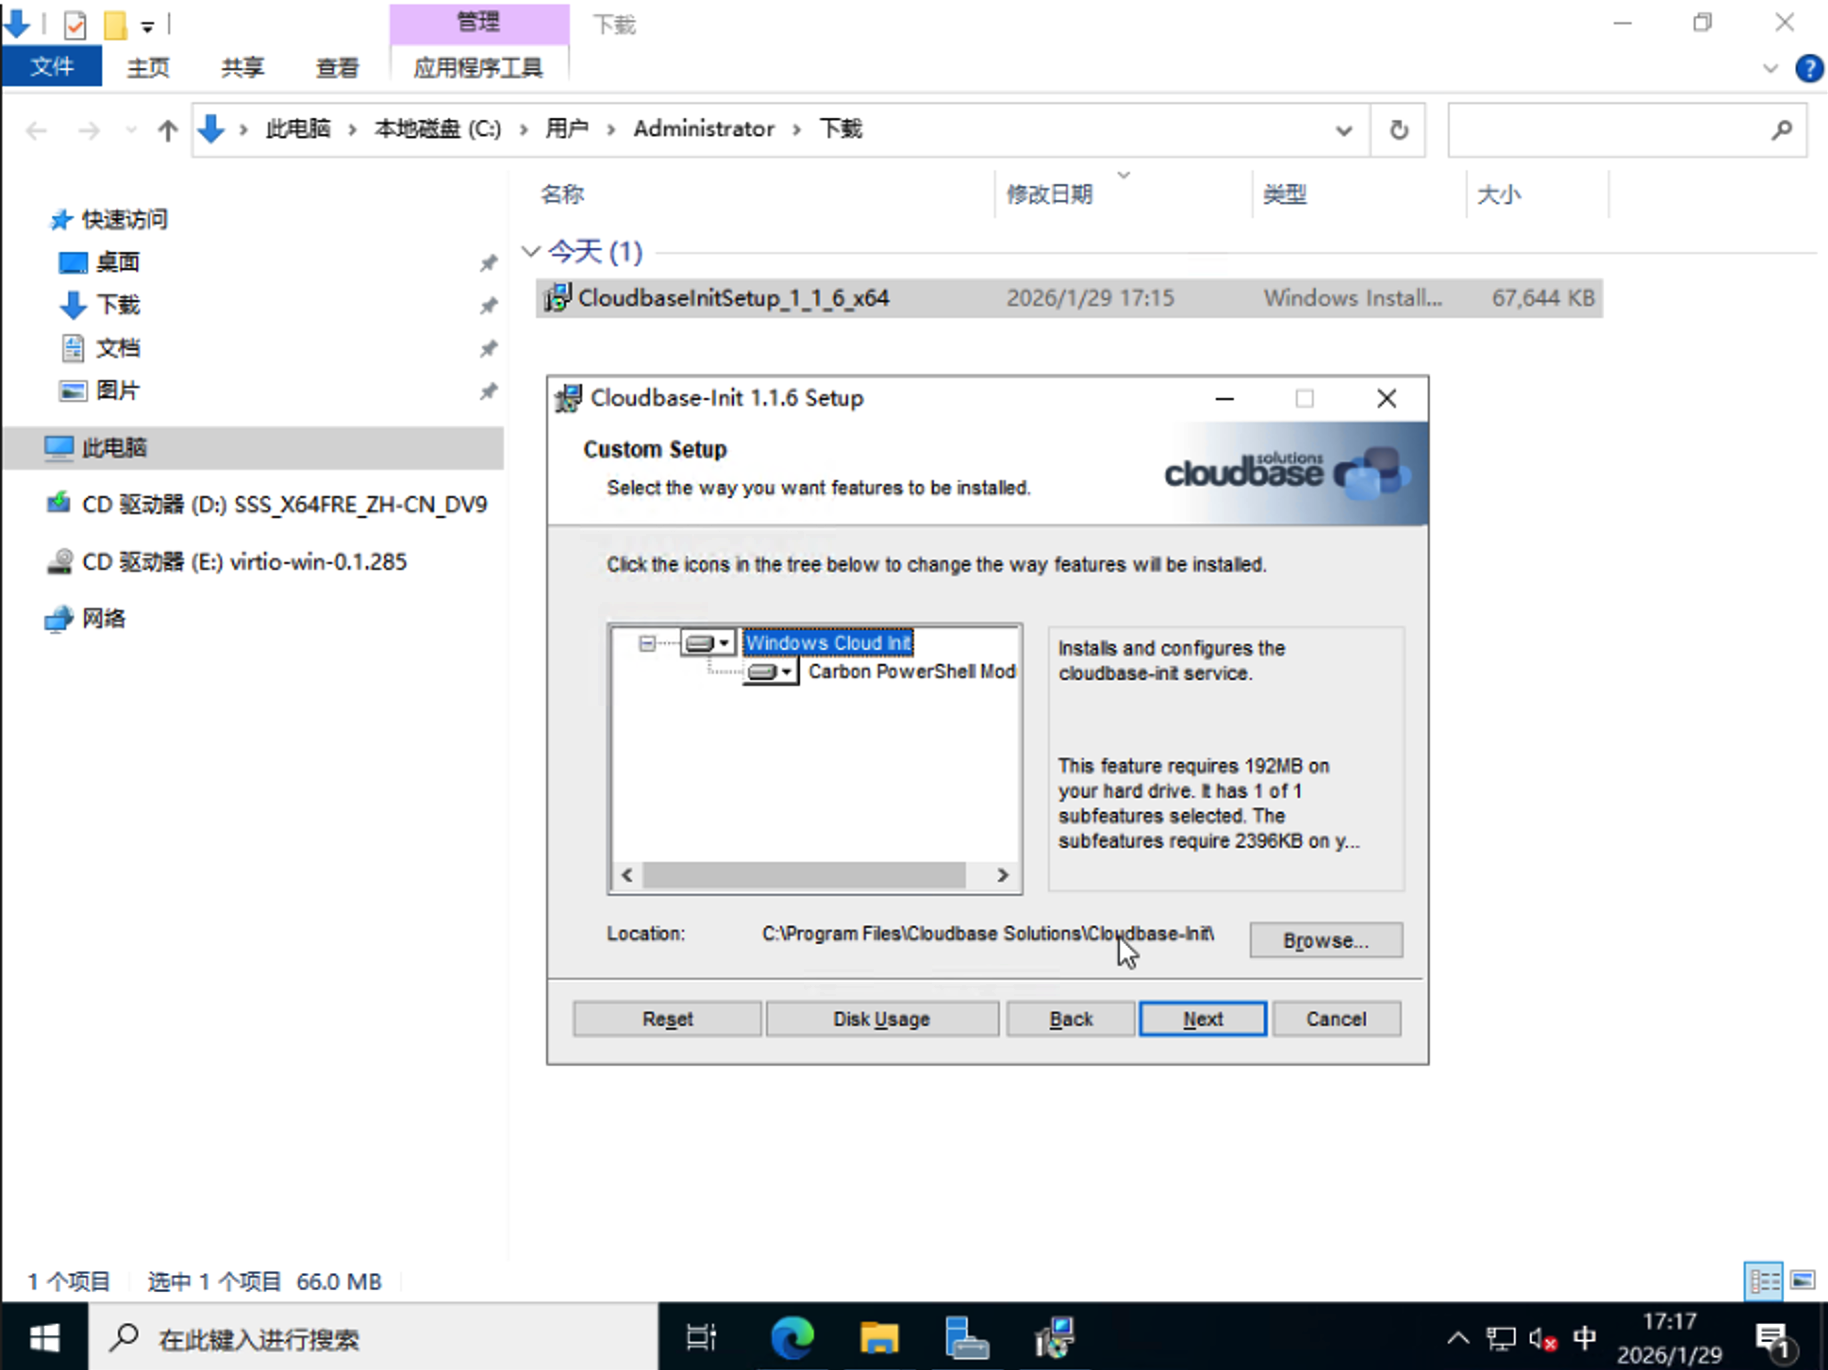Click the Browse button for install location

pyautogui.click(x=1326, y=940)
